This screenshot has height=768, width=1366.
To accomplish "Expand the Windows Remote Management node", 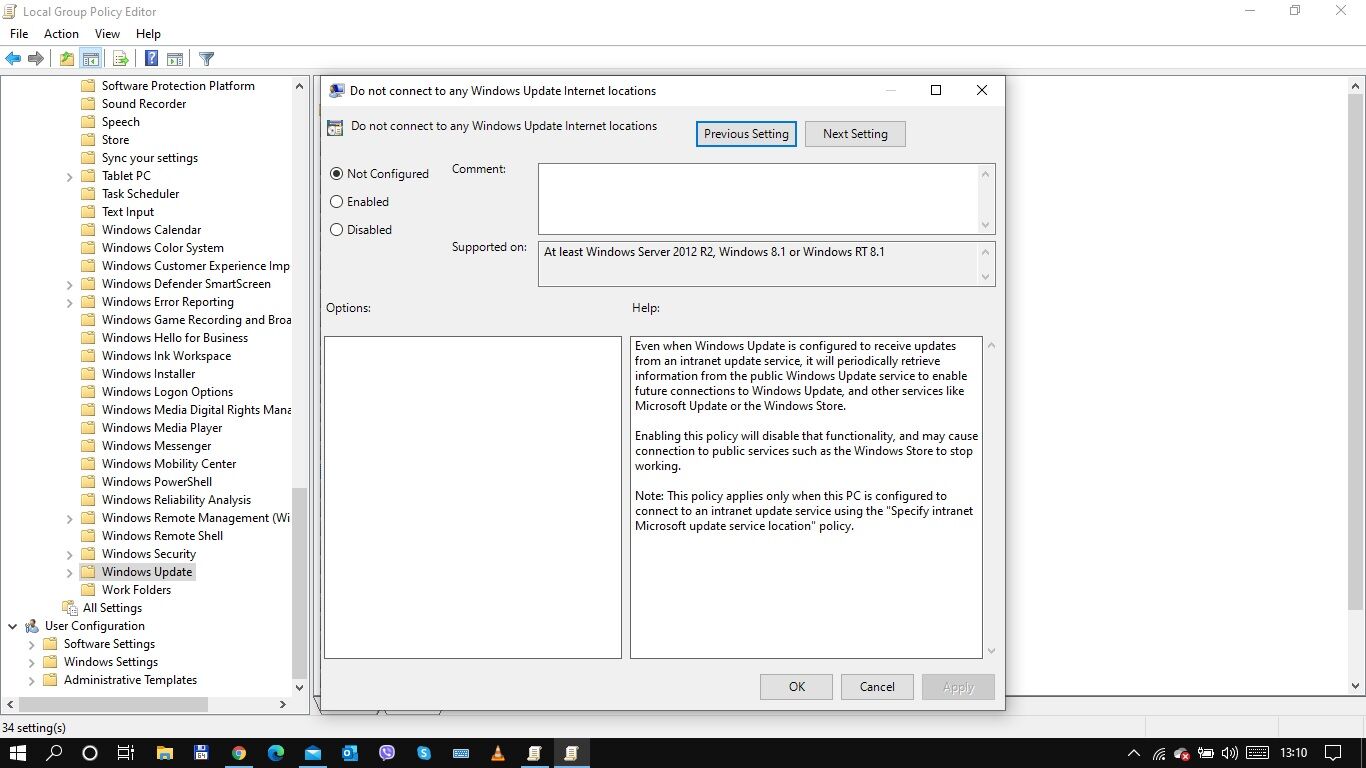I will (70, 519).
